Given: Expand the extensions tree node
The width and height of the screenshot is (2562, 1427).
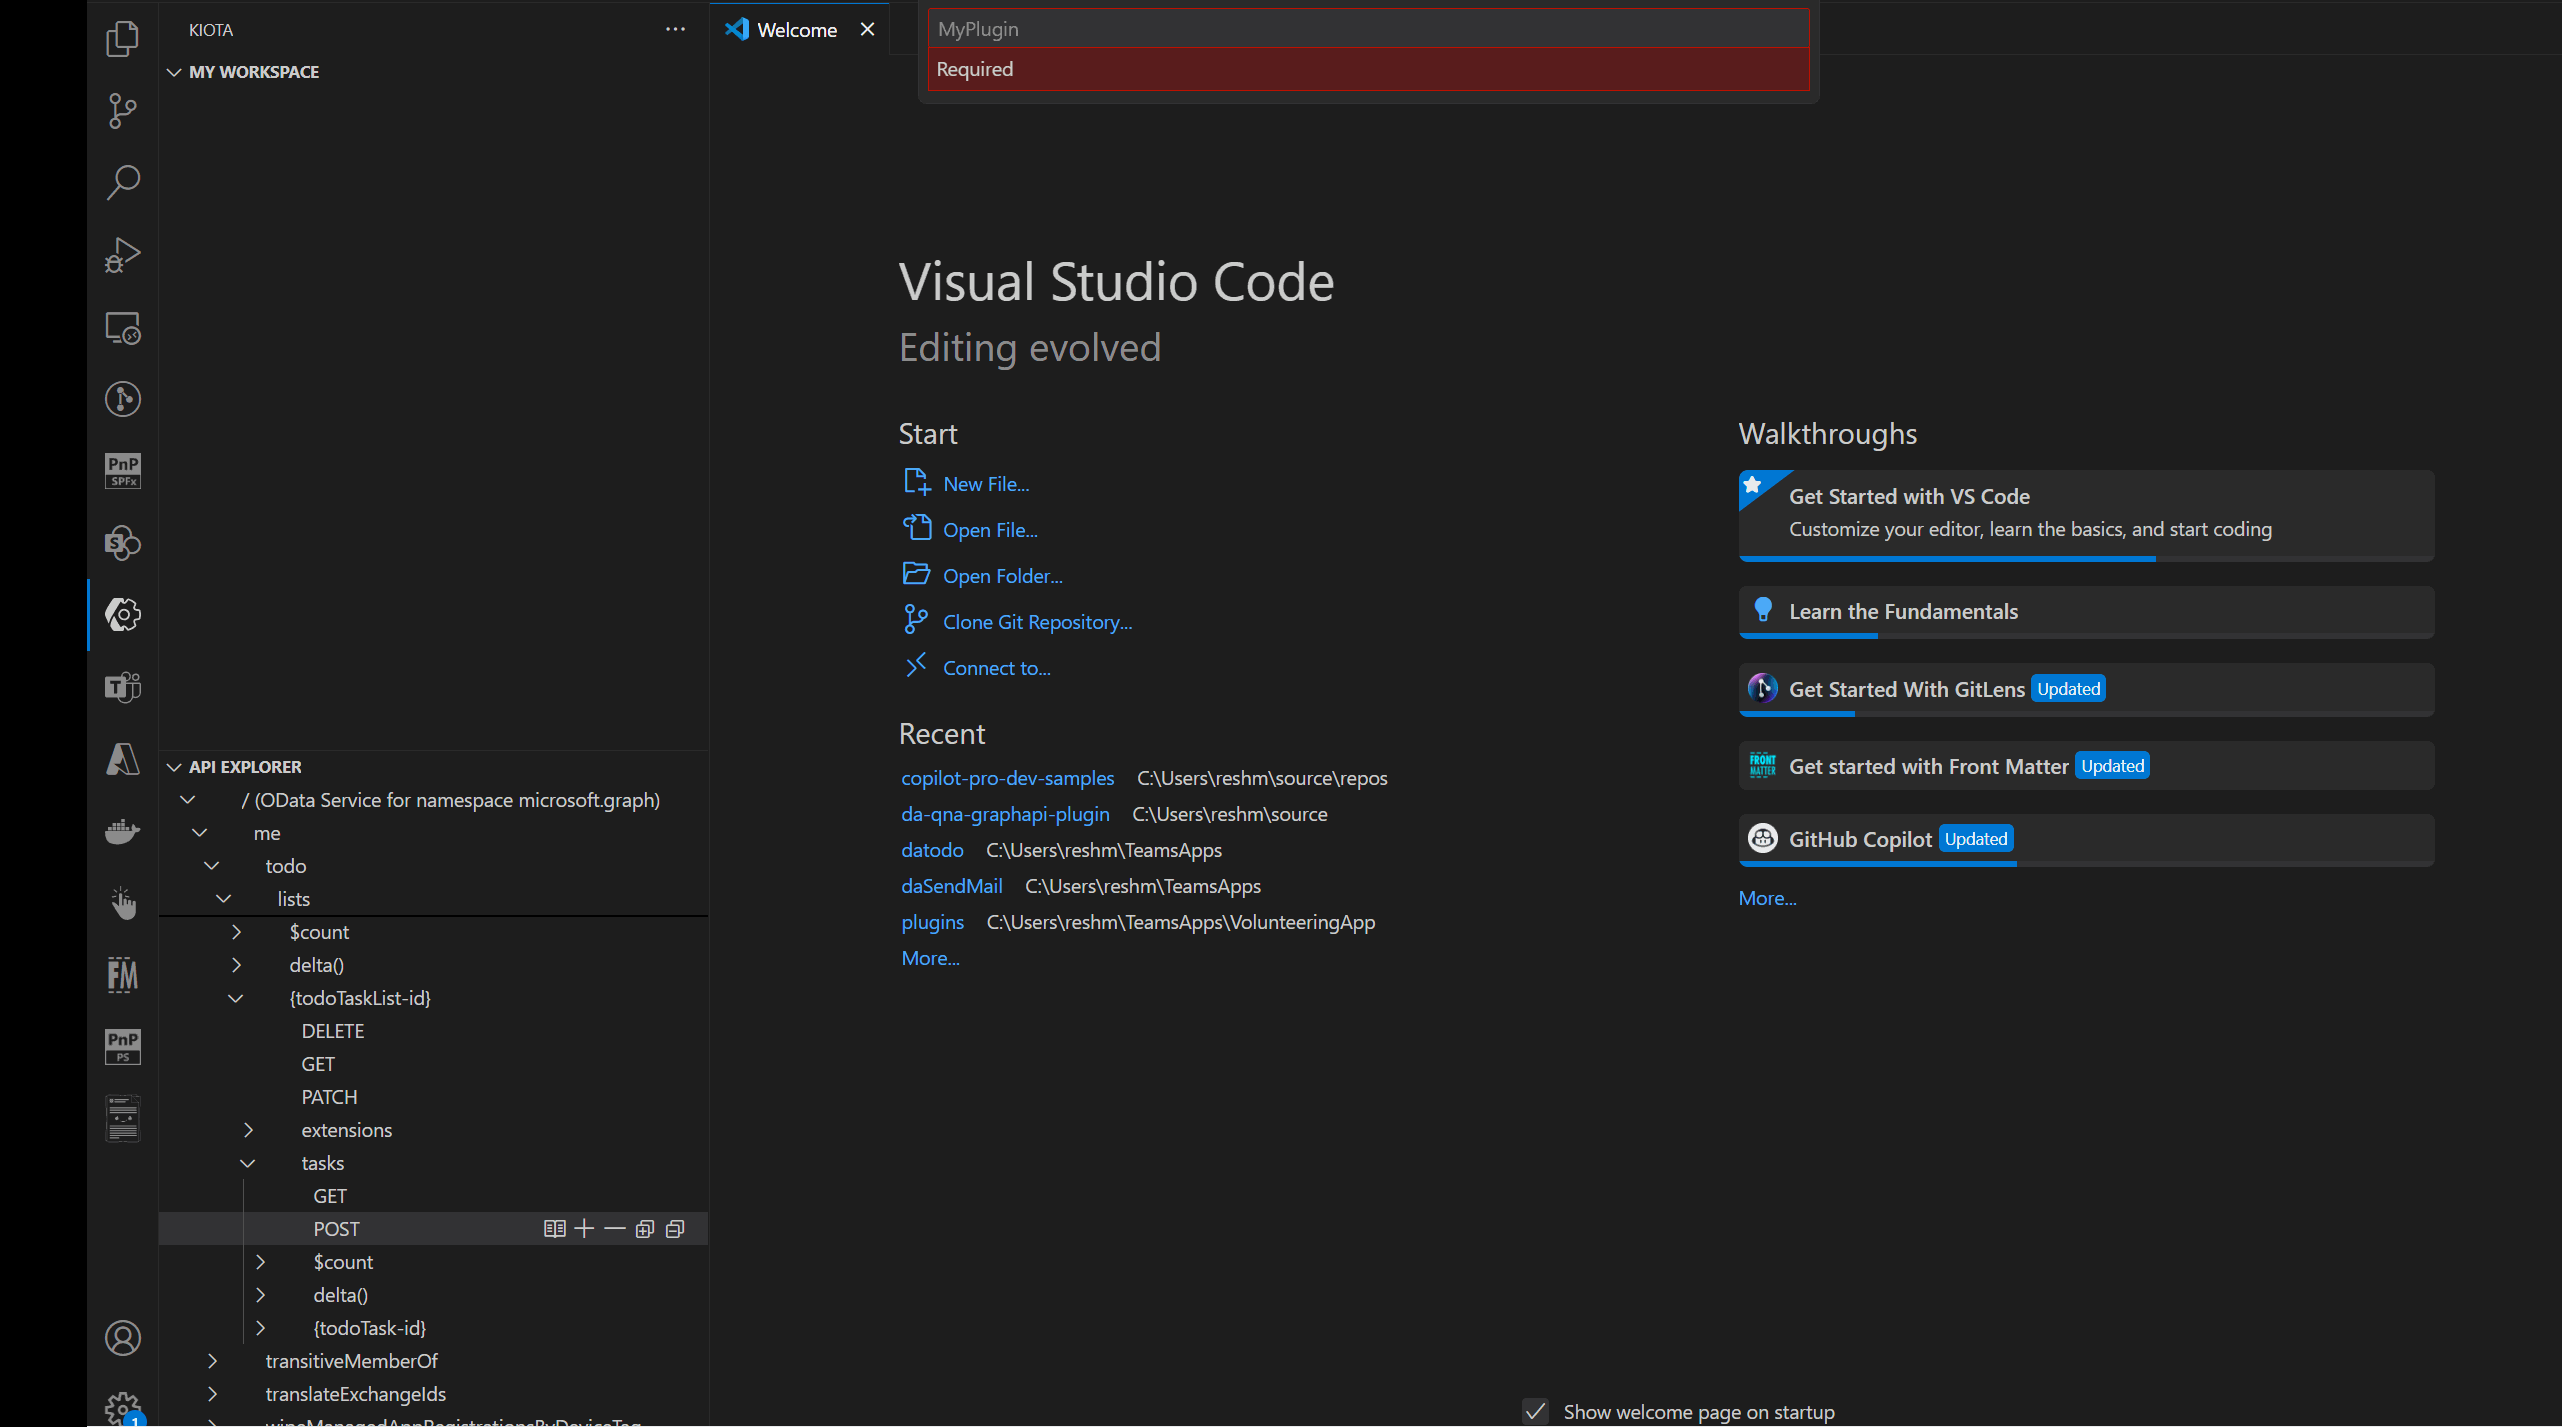Looking at the screenshot, I should 248,1129.
